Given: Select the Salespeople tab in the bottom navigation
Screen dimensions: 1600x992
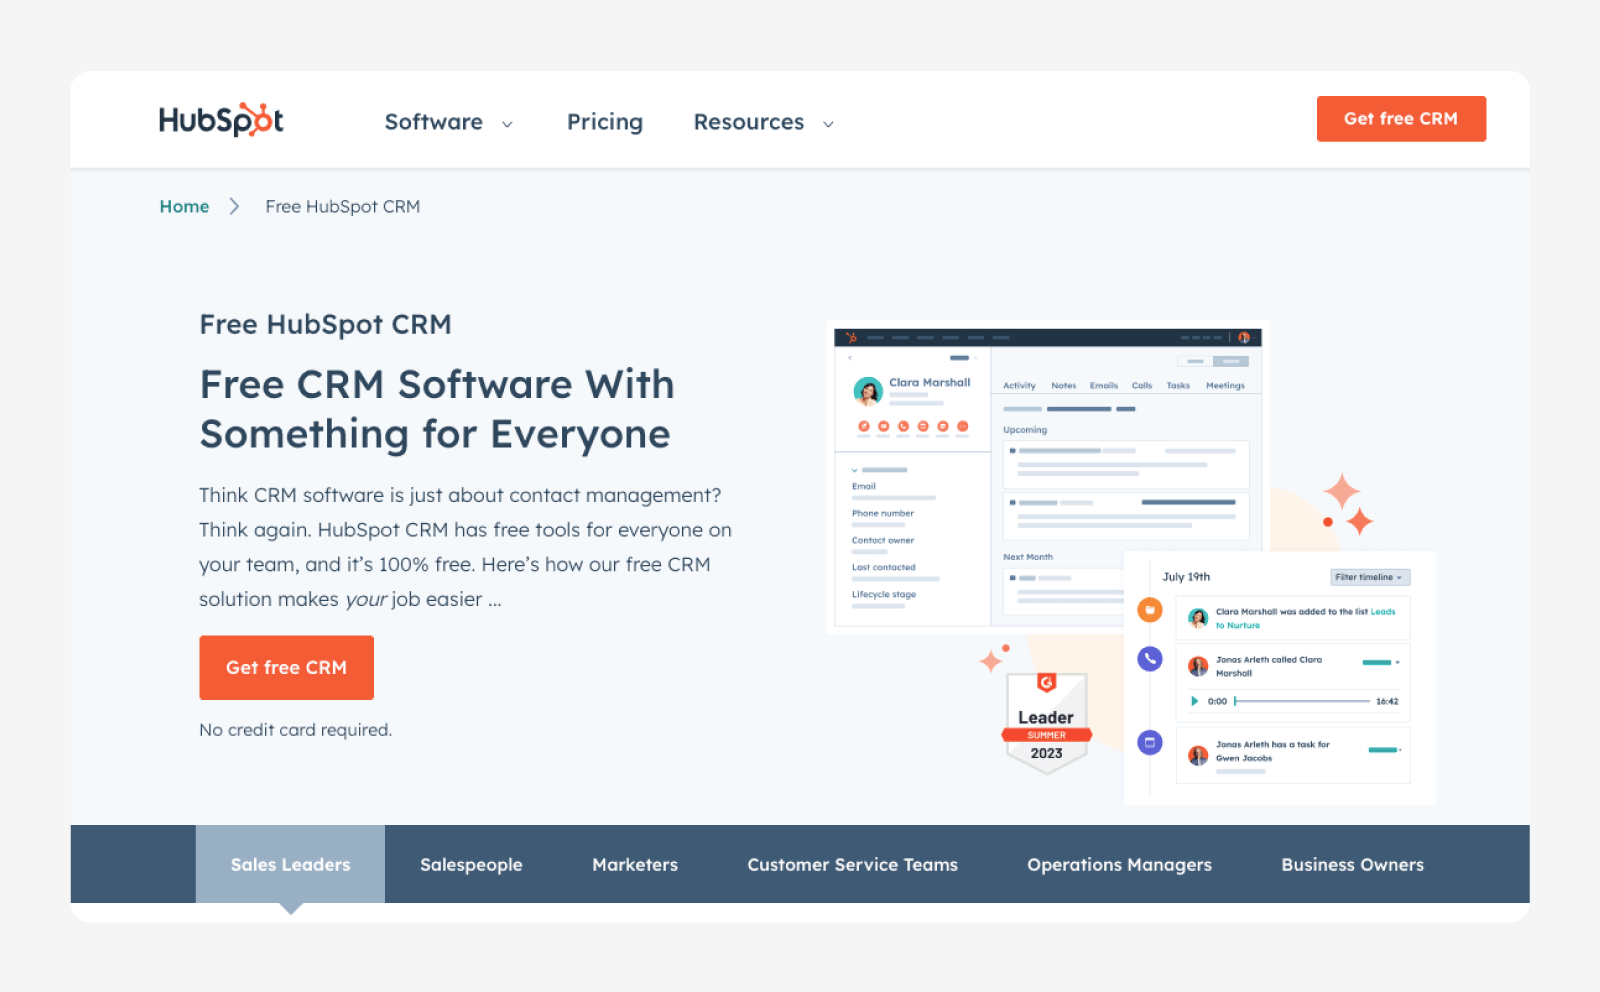Looking at the screenshot, I should (x=471, y=865).
